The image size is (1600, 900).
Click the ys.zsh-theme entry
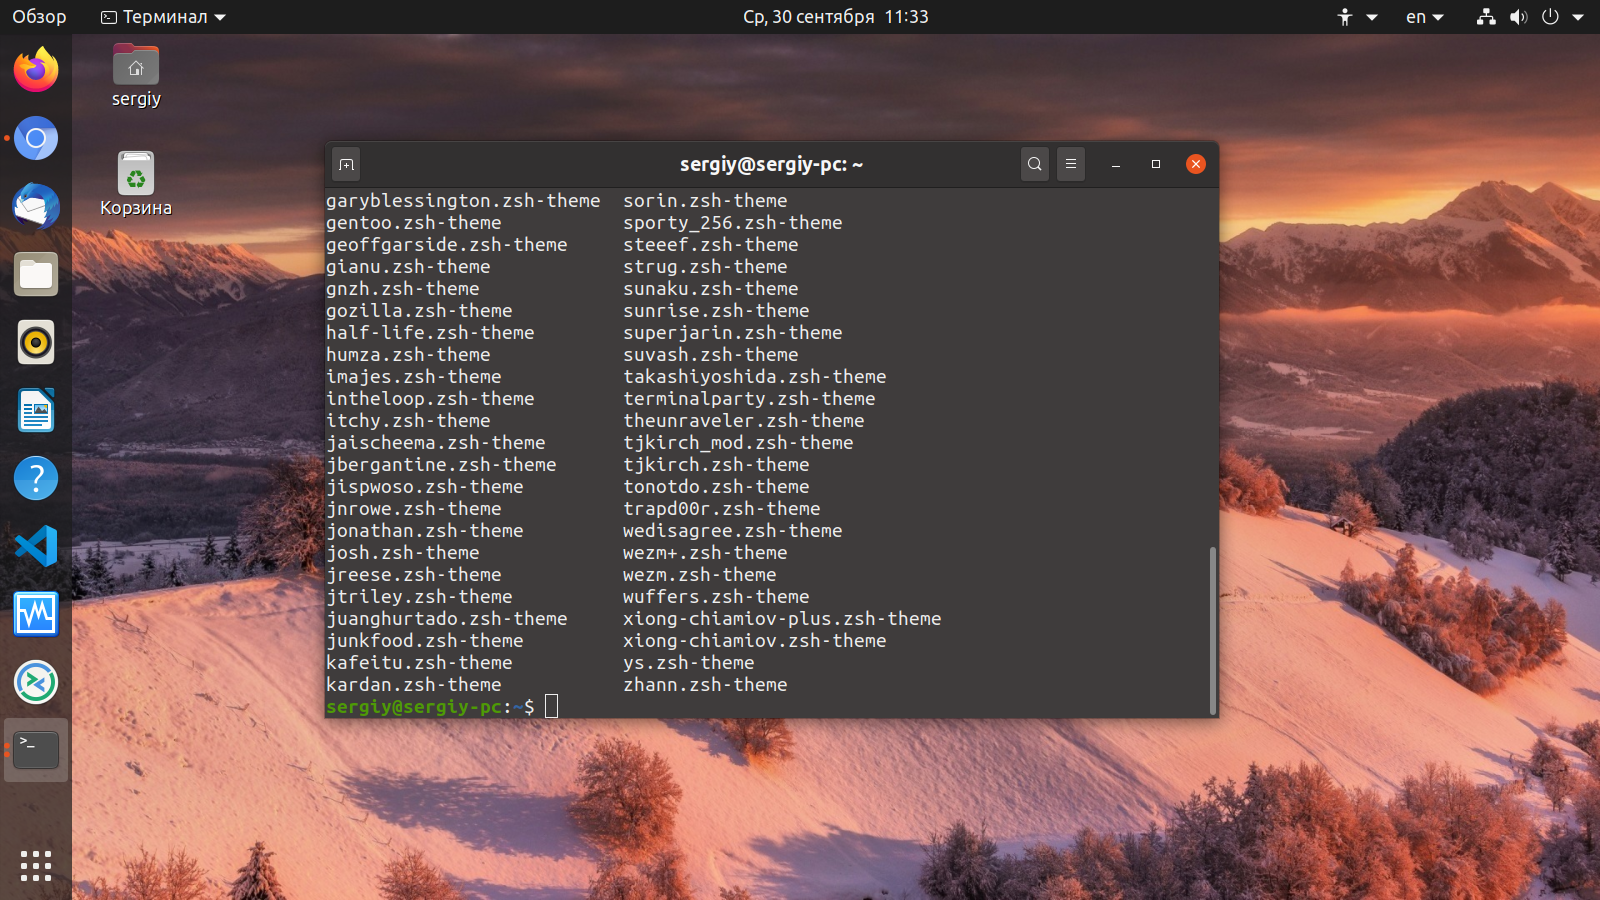689,663
